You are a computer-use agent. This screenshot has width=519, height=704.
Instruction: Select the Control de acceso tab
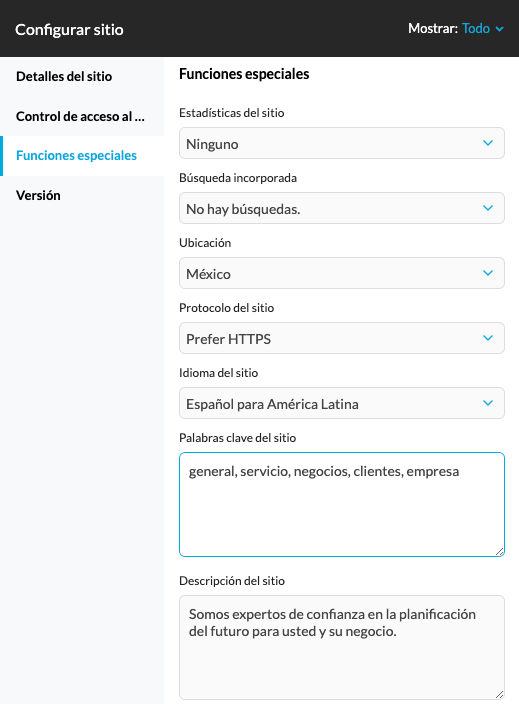[82, 116]
